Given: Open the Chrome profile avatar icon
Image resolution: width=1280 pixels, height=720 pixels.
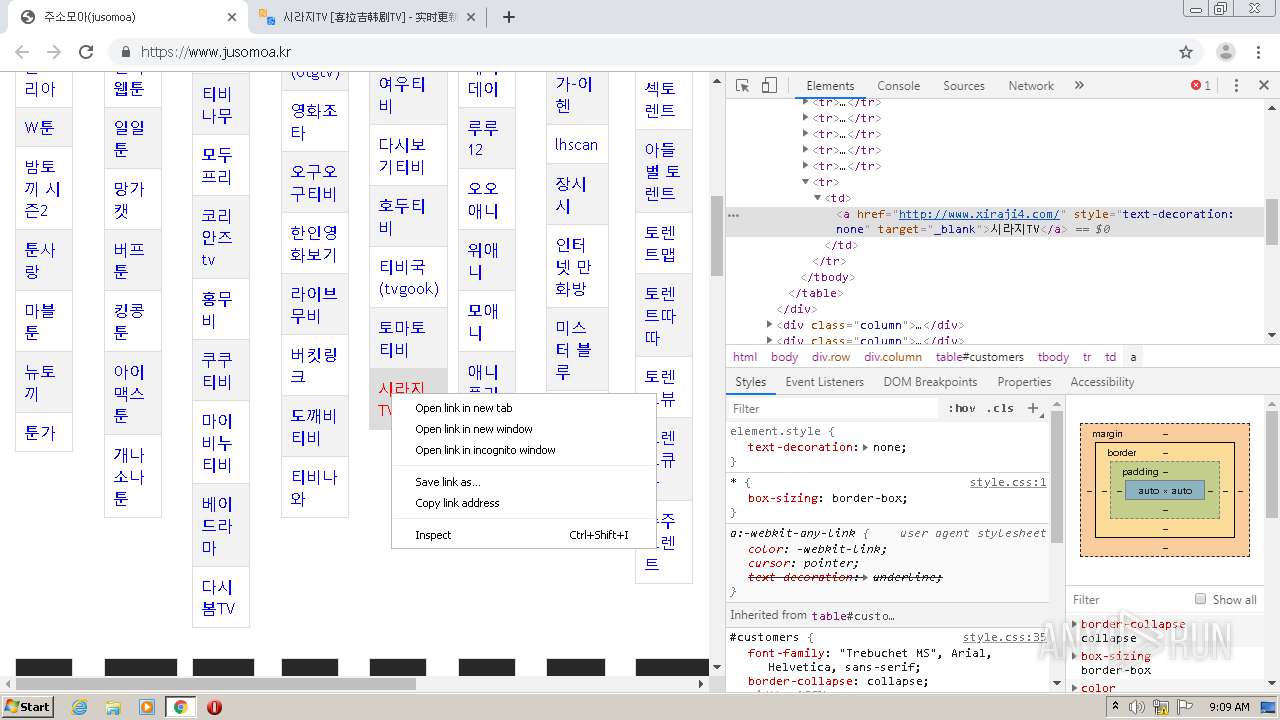Looking at the screenshot, I should click(x=1225, y=52).
